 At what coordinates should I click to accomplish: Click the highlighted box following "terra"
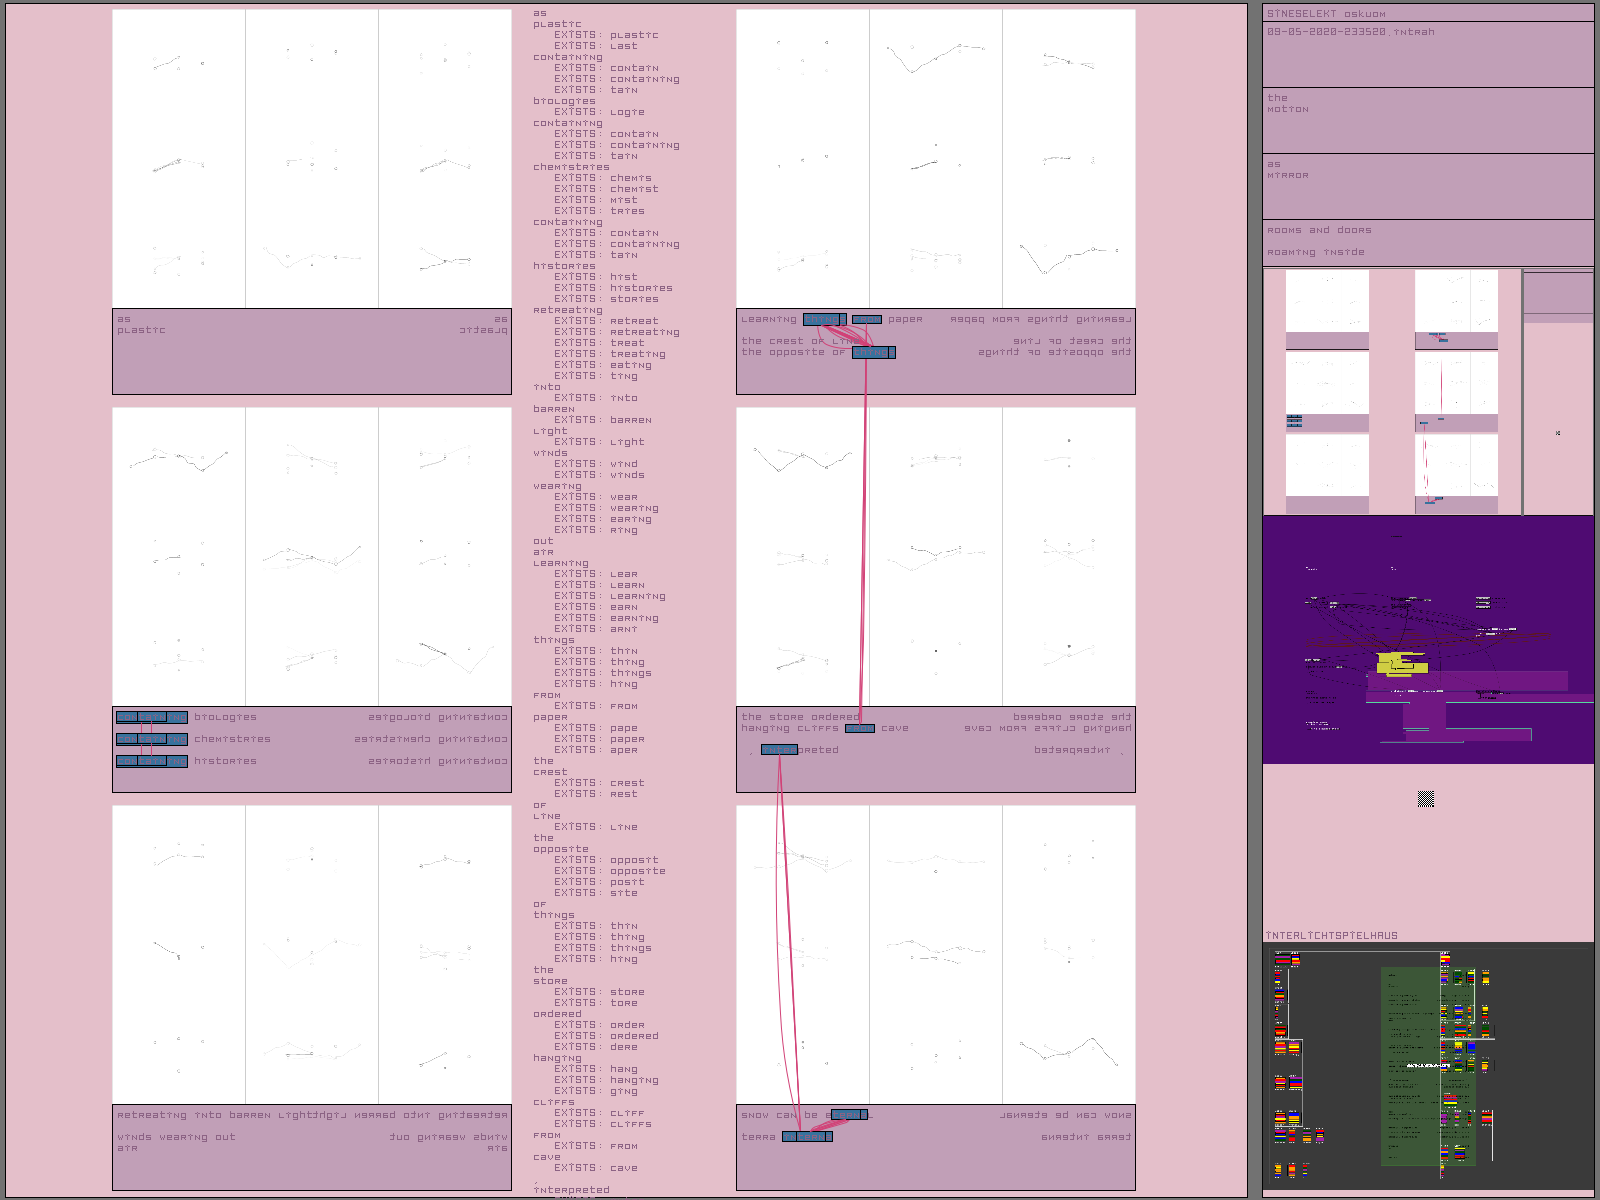pyautogui.click(x=806, y=1137)
